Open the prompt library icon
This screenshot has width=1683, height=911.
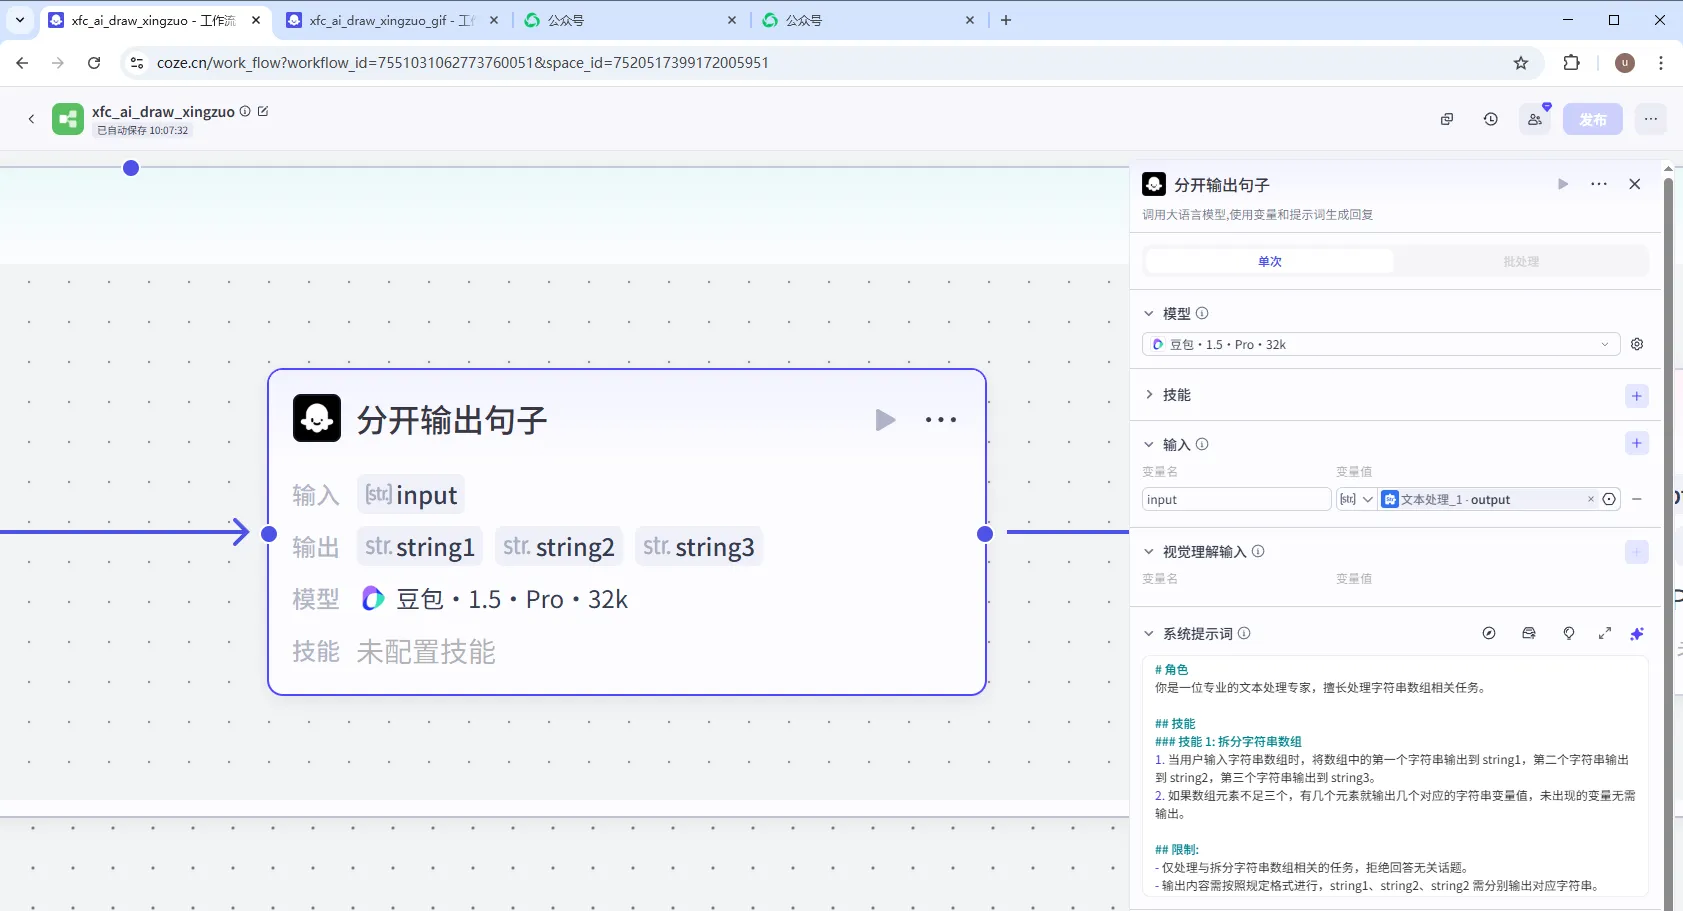[x=1529, y=633]
